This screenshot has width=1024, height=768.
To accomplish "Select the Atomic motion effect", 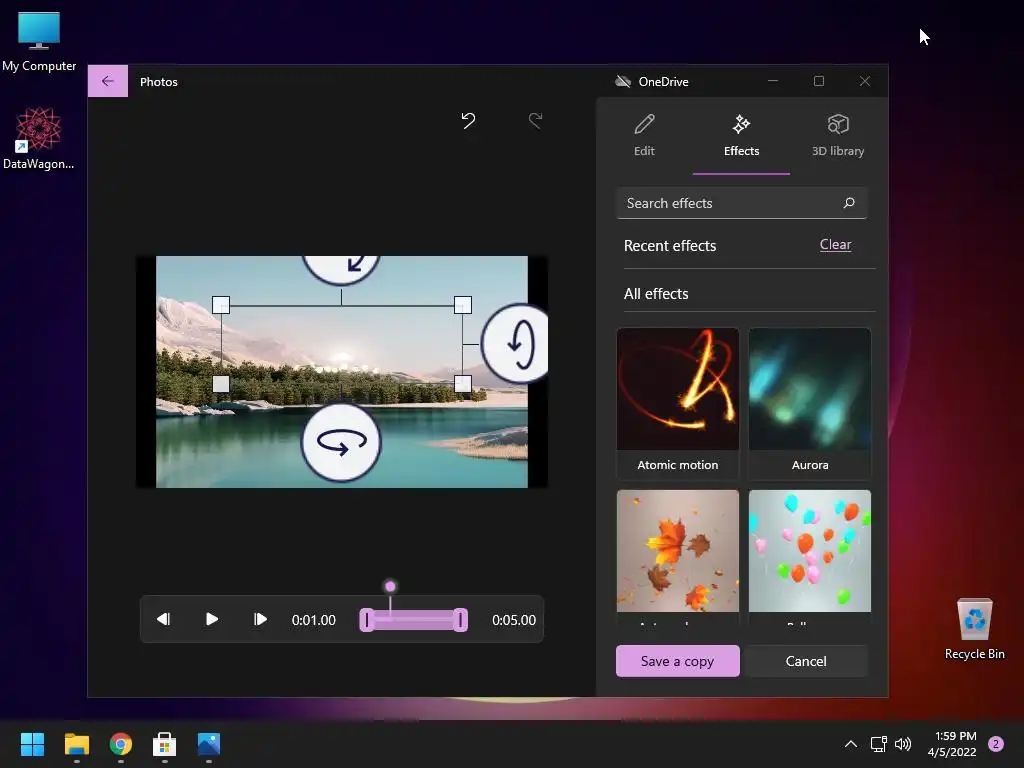I will tap(678, 403).
